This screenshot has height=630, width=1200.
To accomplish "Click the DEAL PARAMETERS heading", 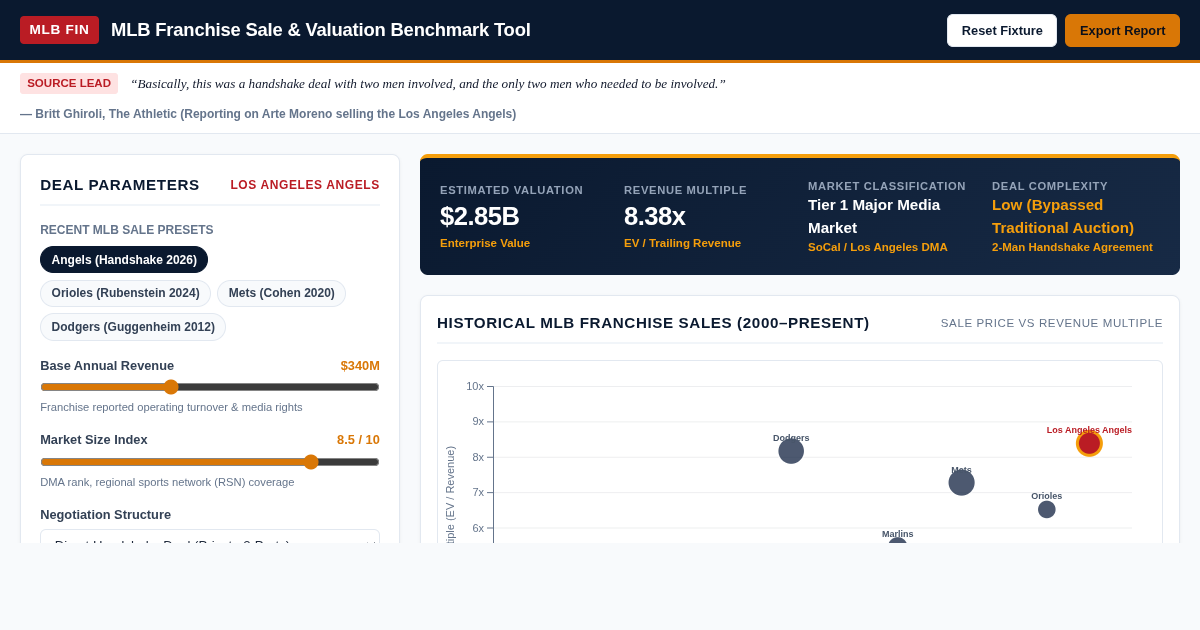I will tap(120, 185).
